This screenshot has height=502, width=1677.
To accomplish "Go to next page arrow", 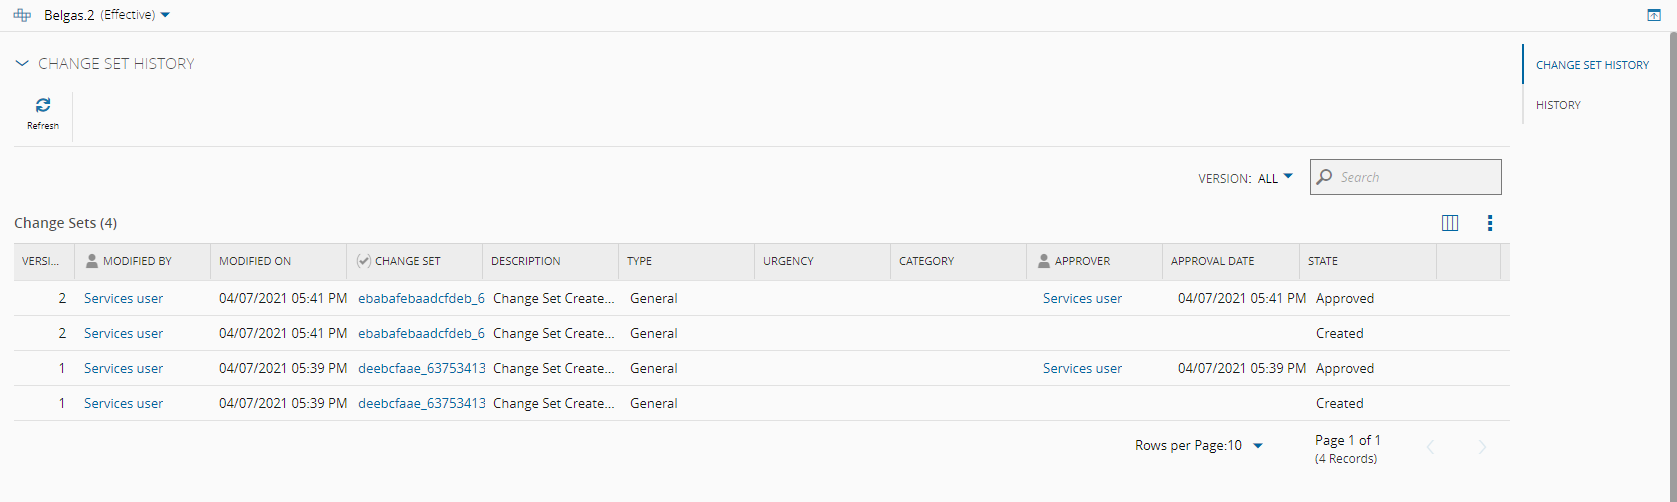I will coord(1482,447).
